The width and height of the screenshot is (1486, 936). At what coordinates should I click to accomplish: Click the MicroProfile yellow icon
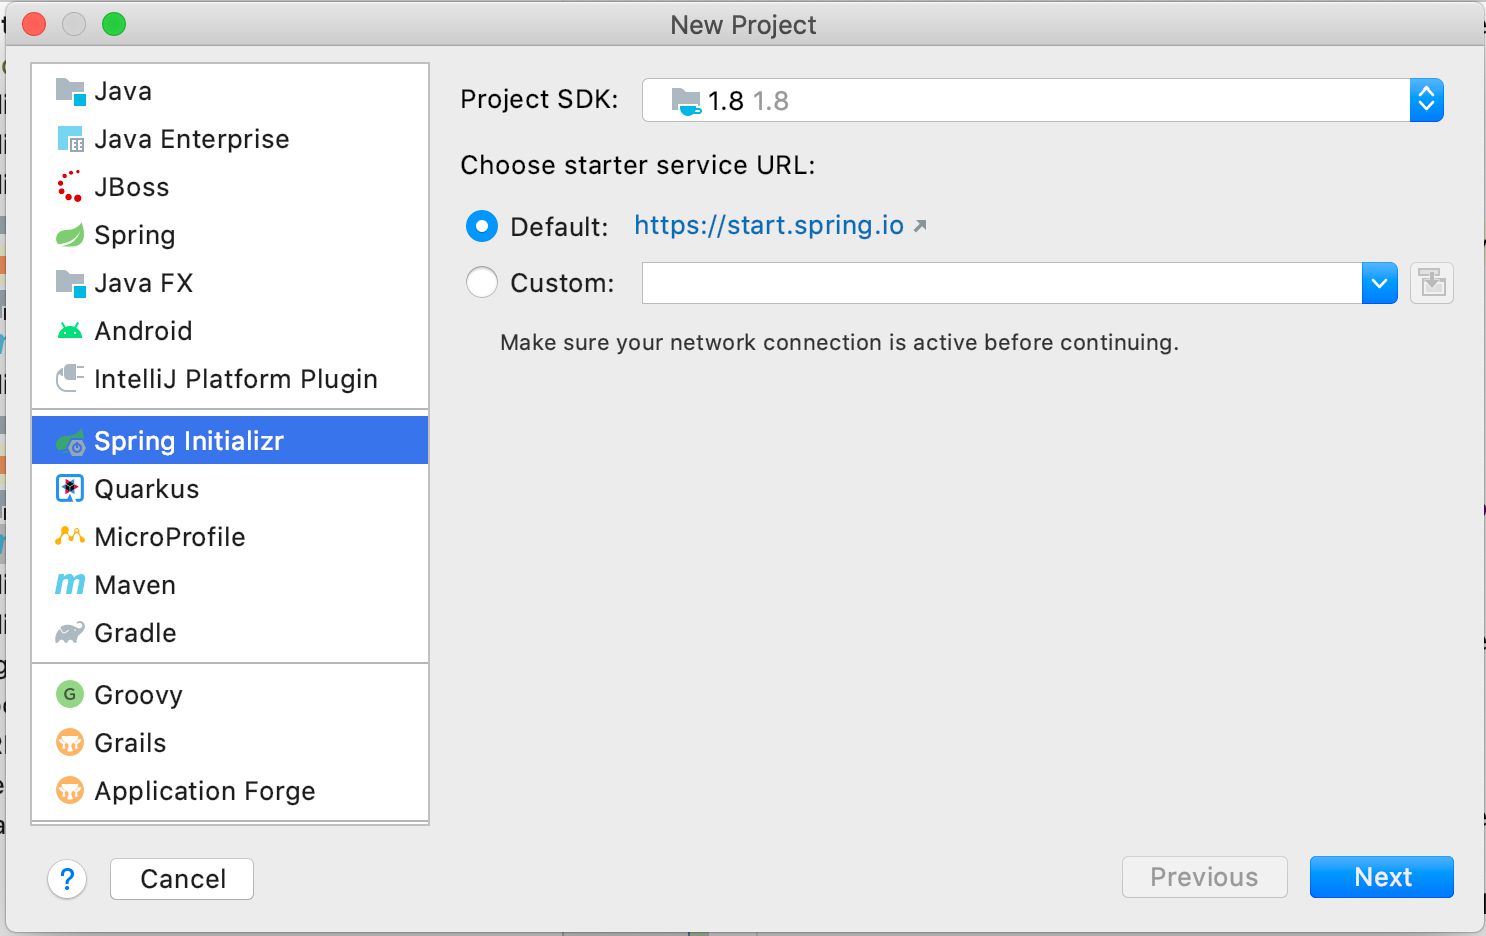point(70,536)
